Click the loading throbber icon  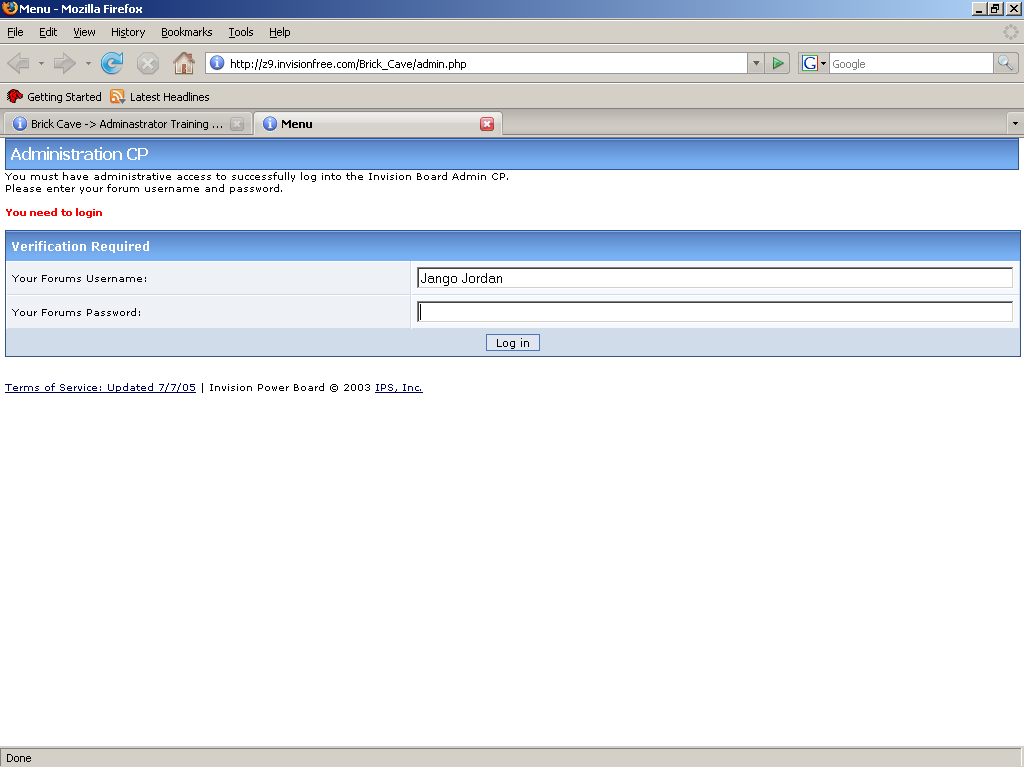pyautogui.click(x=1010, y=32)
